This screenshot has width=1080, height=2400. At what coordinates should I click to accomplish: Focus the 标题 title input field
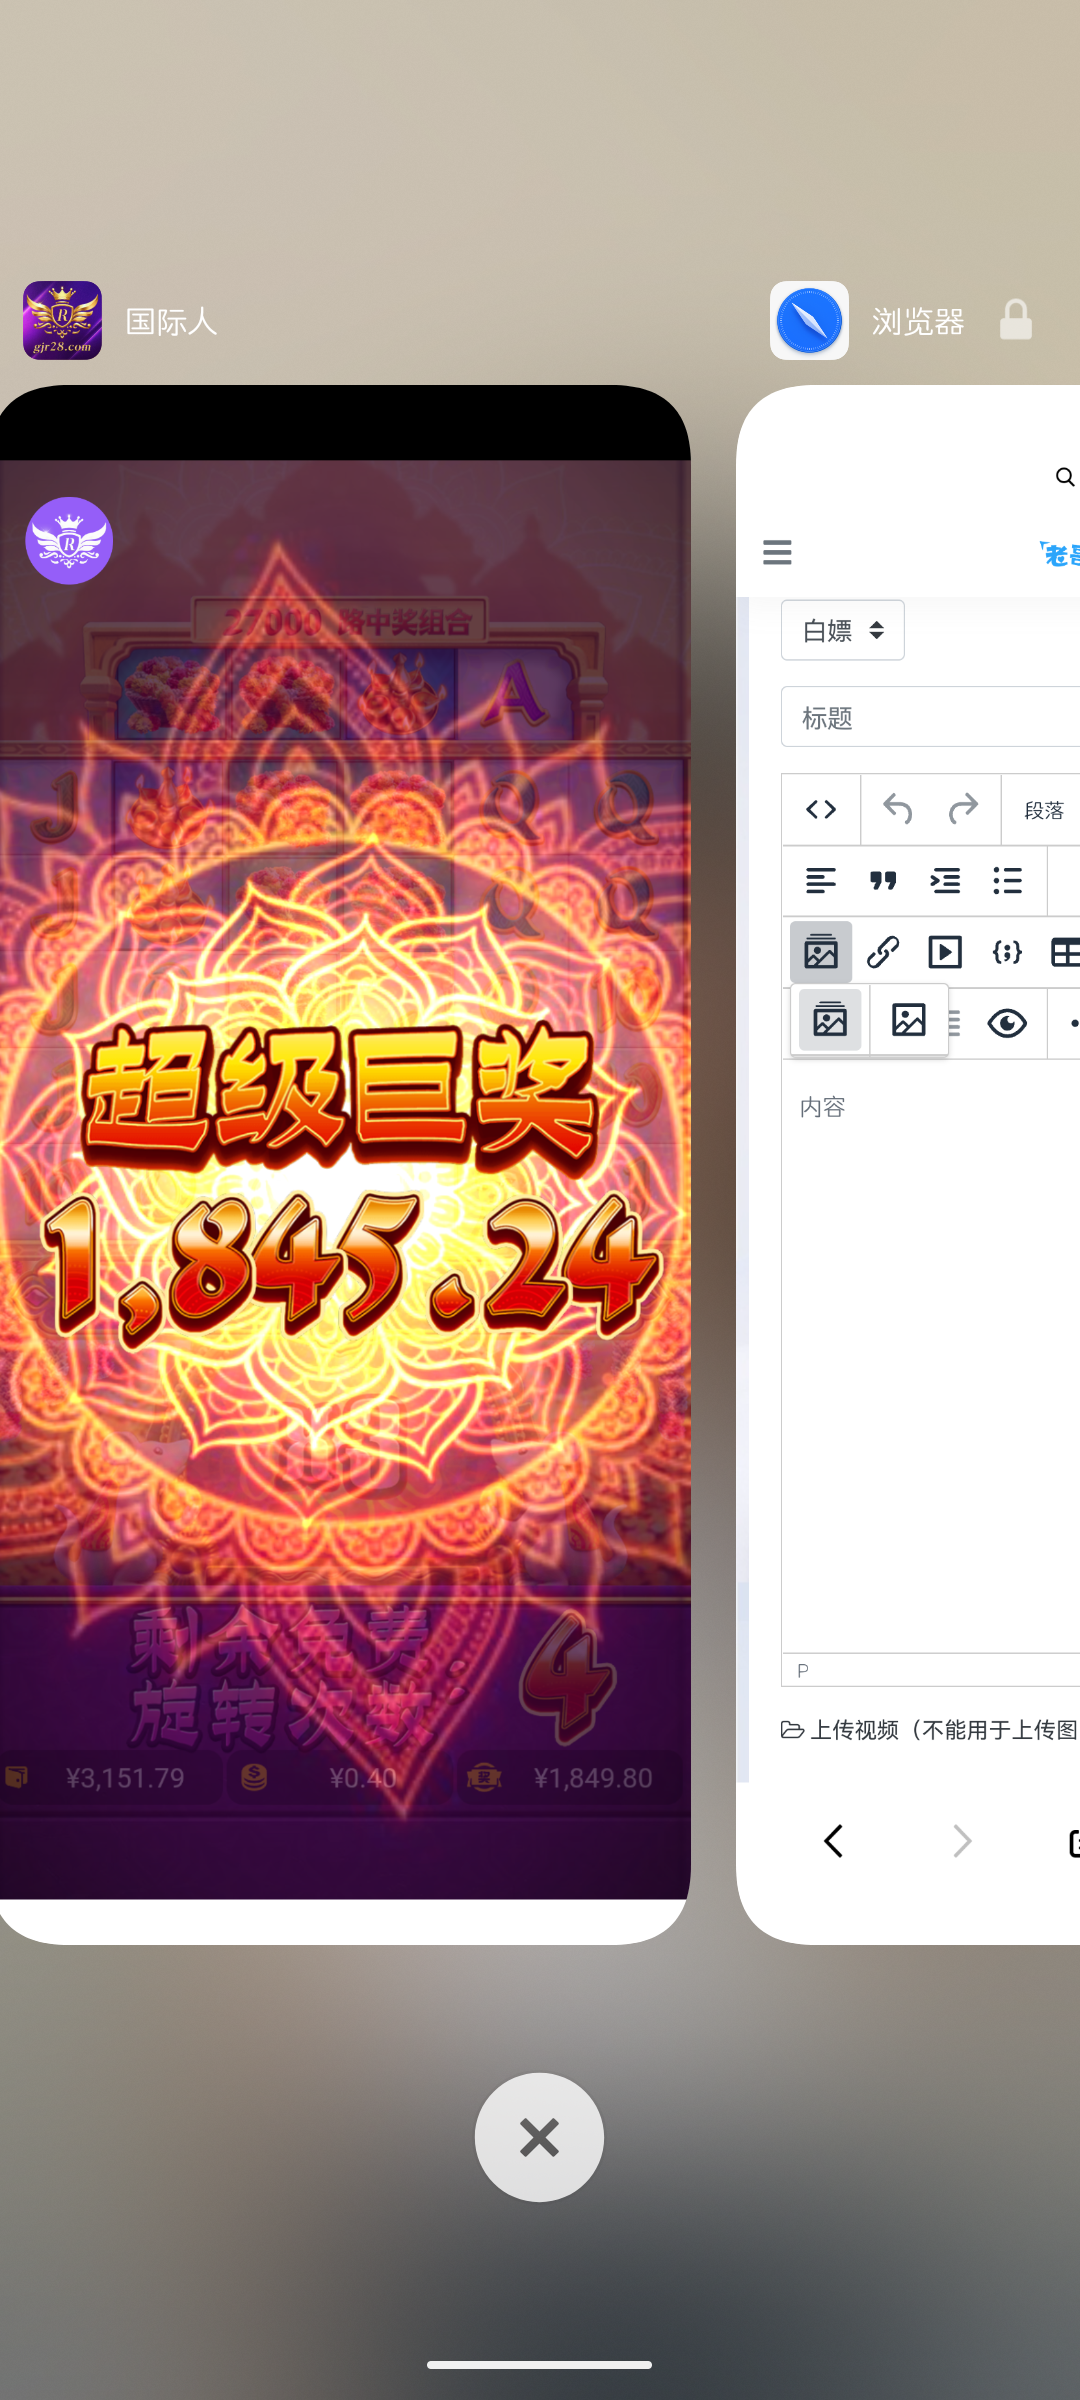[x=930, y=717]
